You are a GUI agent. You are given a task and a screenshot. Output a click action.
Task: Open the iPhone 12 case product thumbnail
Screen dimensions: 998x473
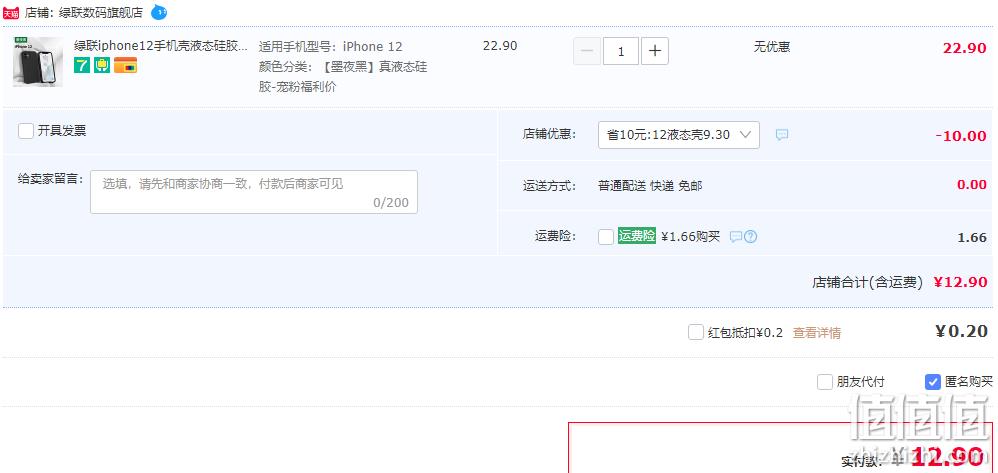click(x=38, y=62)
